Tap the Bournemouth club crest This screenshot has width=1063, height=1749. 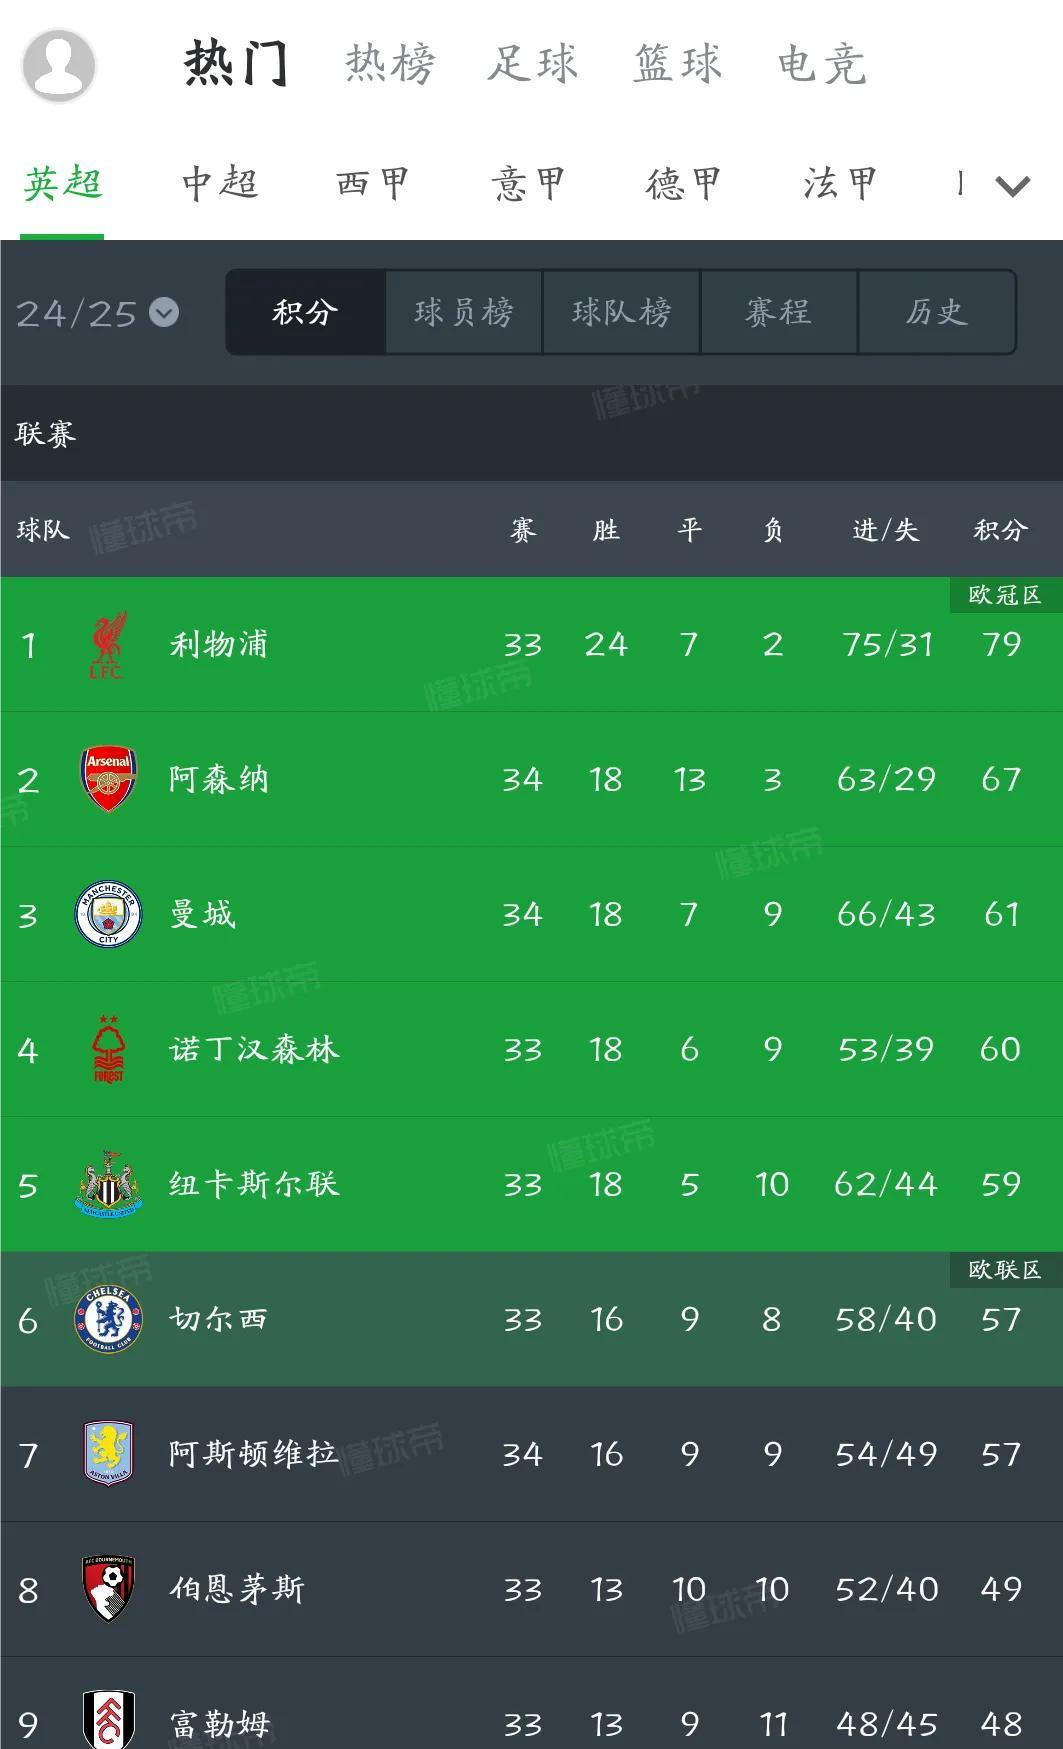[x=108, y=1589]
